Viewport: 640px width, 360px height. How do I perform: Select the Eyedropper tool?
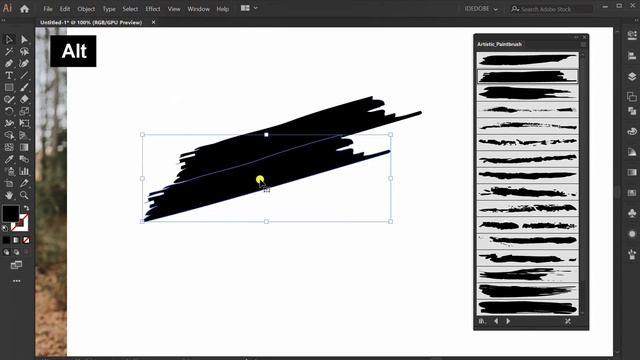click(x=9, y=159)
